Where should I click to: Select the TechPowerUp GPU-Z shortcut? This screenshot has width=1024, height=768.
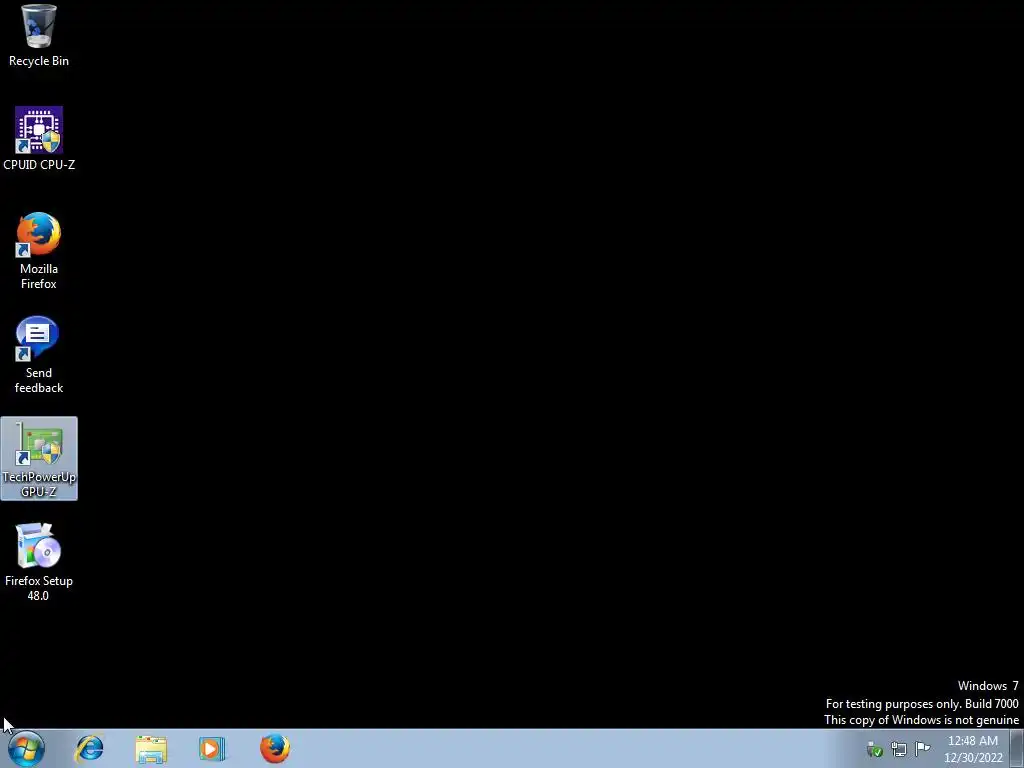coord(39,458)
